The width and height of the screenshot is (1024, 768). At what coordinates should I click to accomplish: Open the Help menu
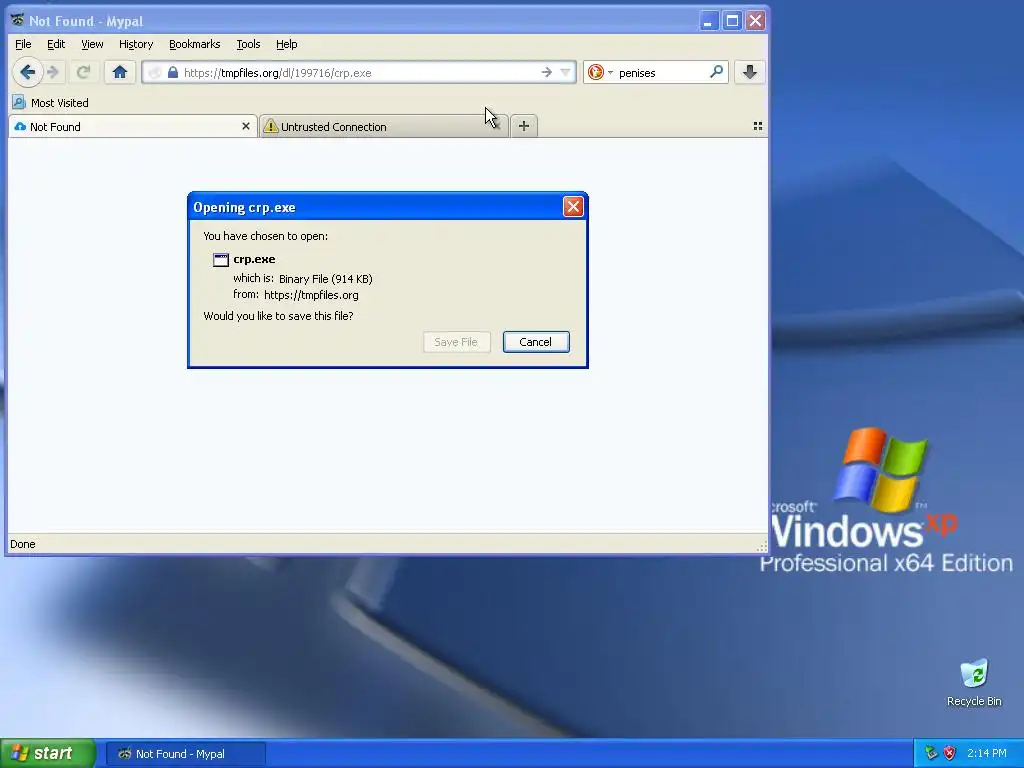click(287, 44)
